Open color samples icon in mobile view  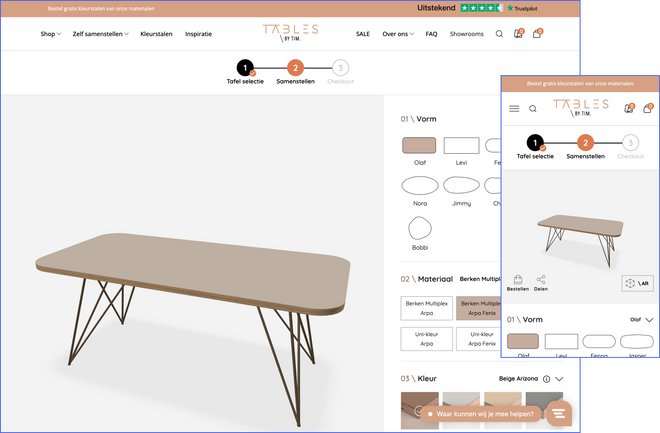(x=629, y=109)
